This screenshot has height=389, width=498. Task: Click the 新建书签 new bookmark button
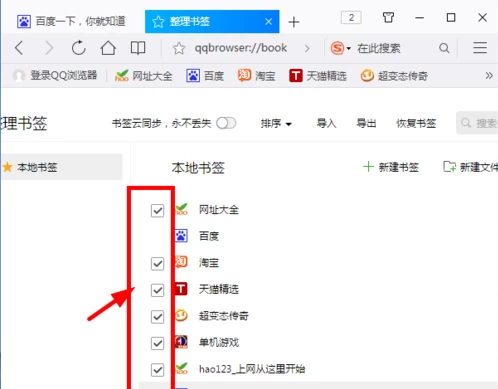[391, 167]
